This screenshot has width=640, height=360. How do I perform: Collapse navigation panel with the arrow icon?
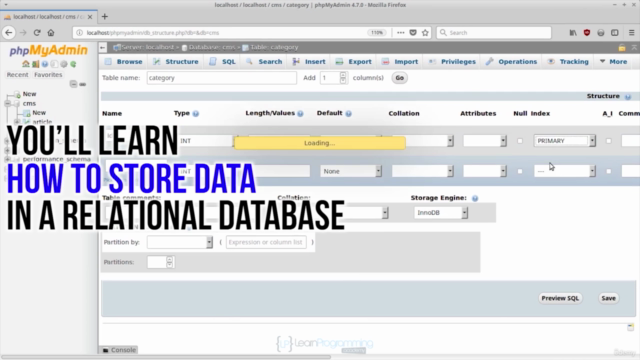click(103, 48)
